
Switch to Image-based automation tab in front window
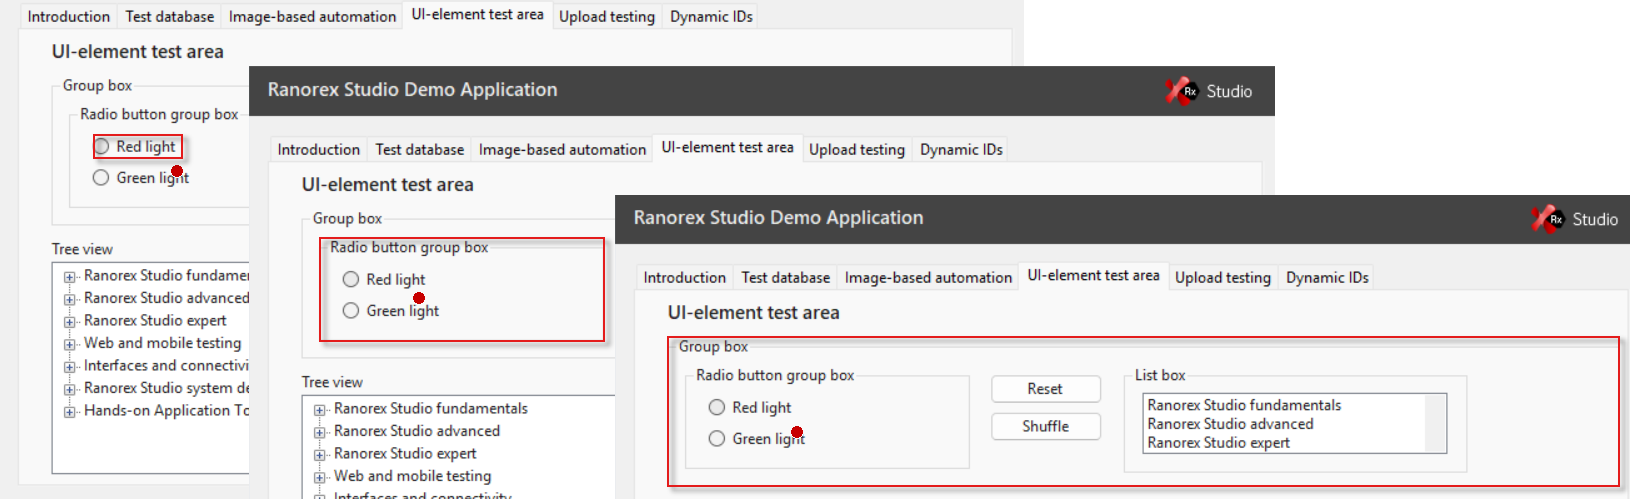(928, 277)
